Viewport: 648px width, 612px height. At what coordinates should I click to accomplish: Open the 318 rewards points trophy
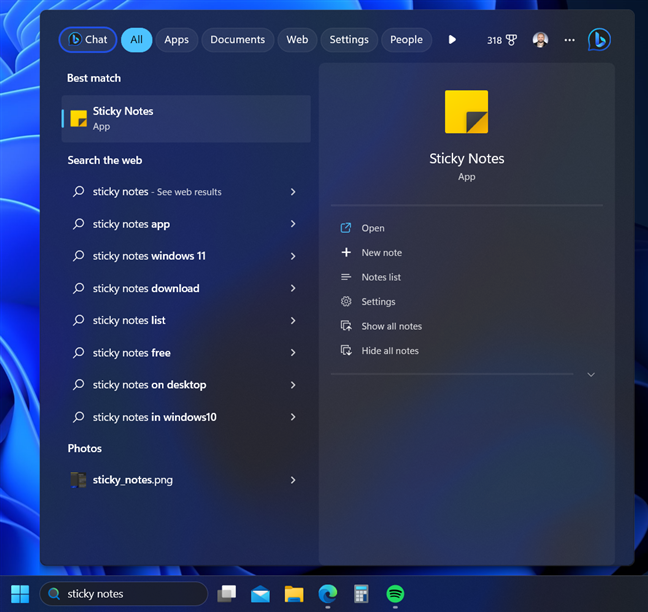(x=502, y=40)
